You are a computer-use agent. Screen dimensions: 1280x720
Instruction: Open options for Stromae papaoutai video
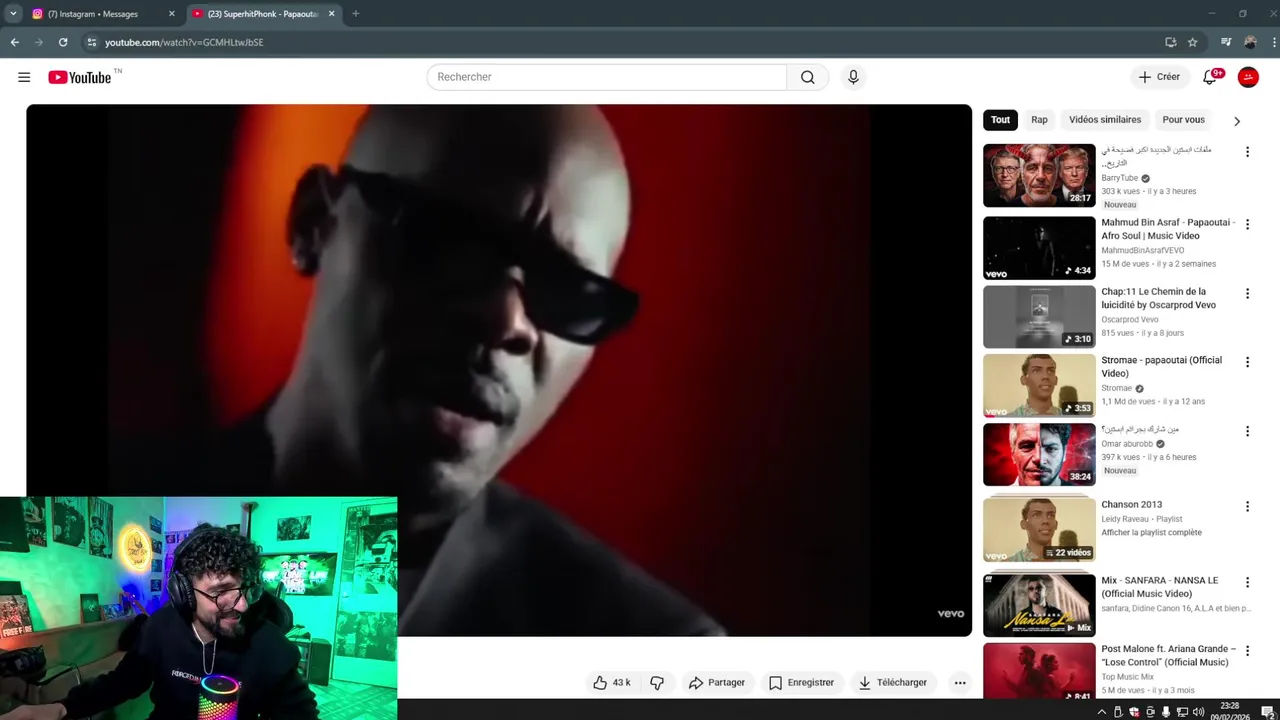pos(1247,362)
